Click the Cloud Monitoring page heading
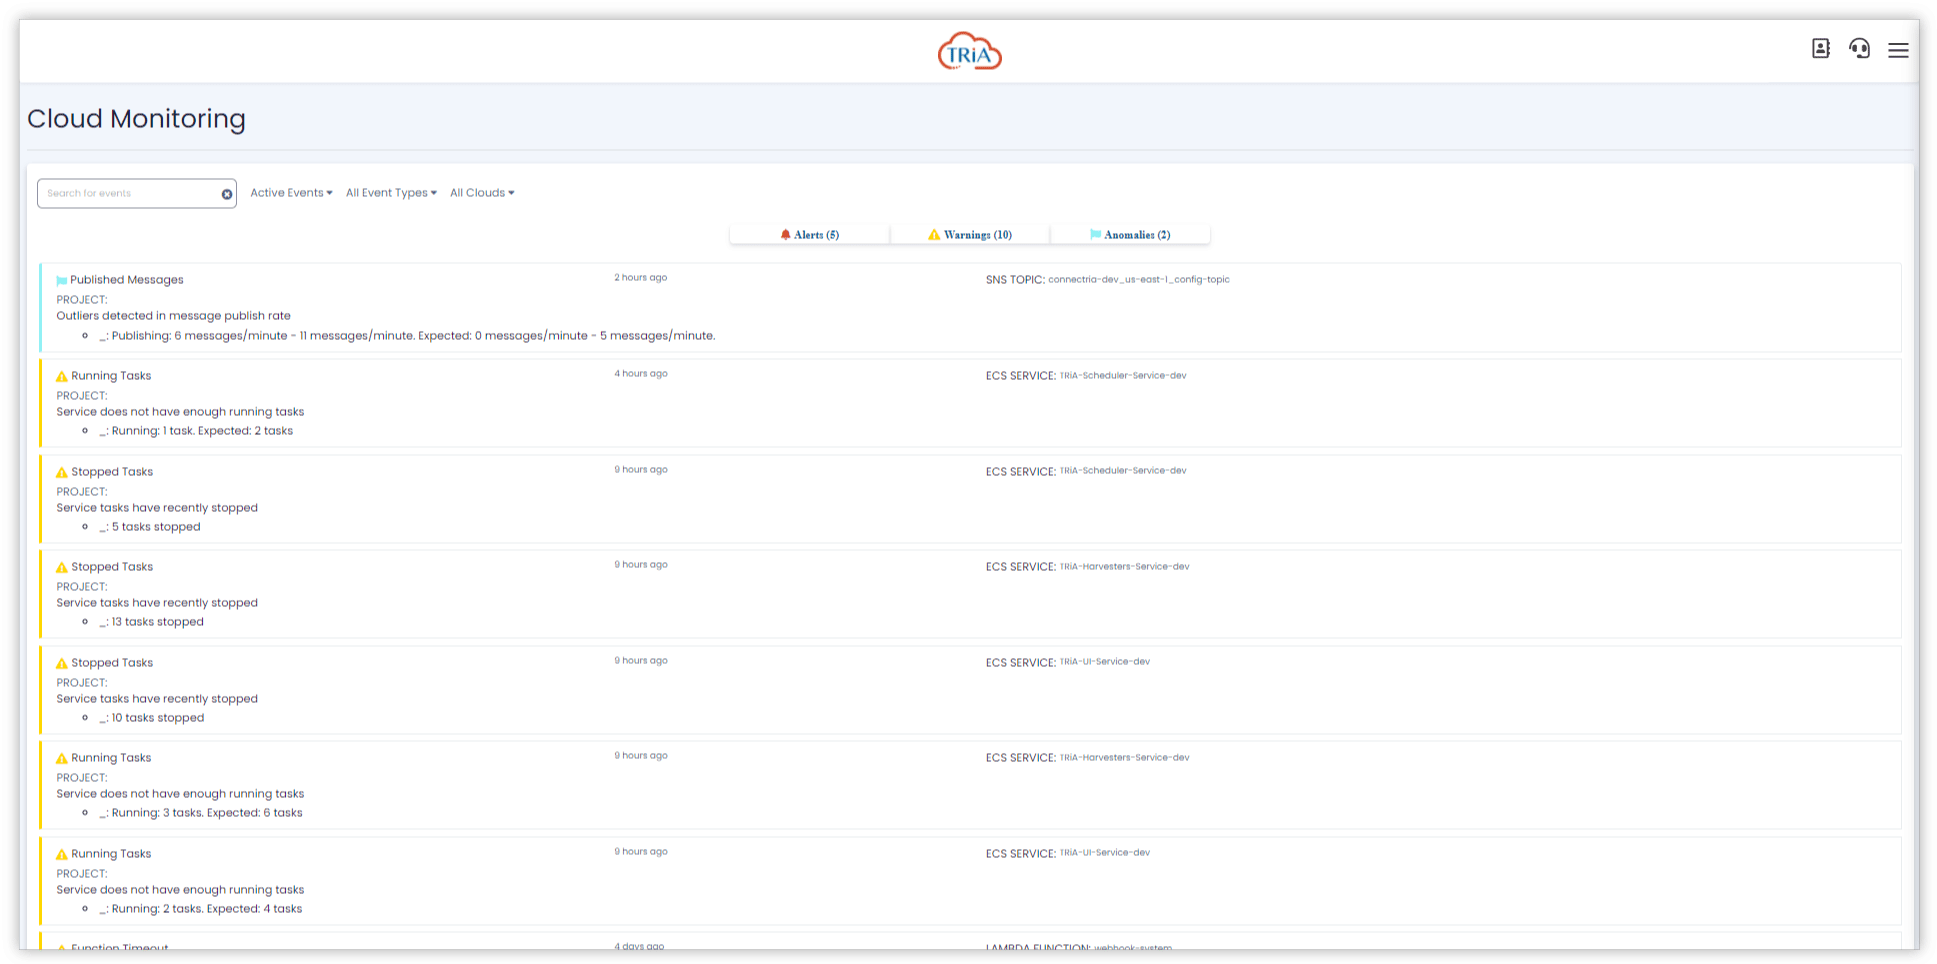This screenshot has height=964, width=1937. click(x=136, y=119)
